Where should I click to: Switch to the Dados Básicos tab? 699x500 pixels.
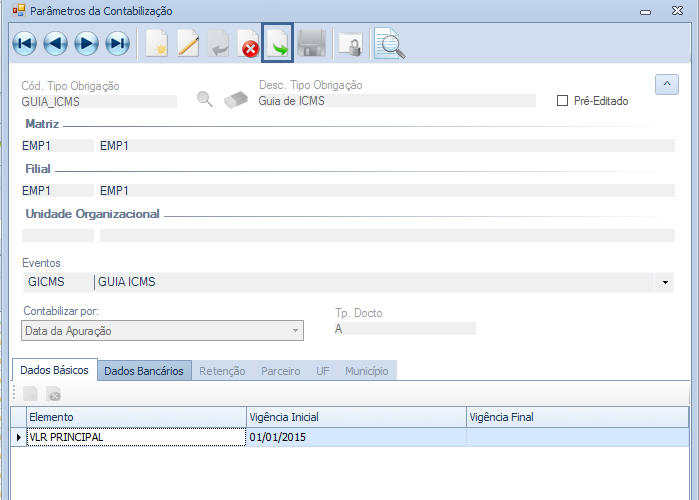click(54, 370)
